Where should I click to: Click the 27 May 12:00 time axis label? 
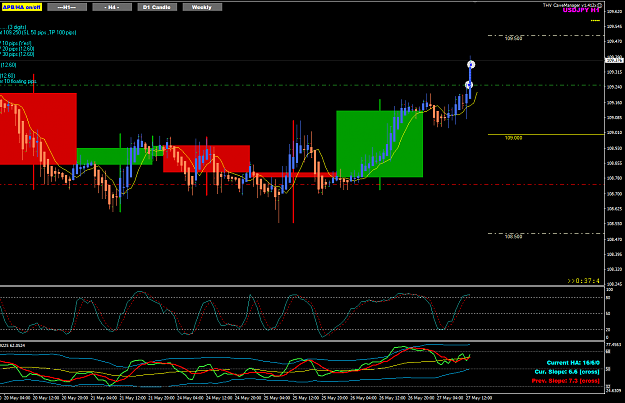pyautogui.click(x=479, y=398)
